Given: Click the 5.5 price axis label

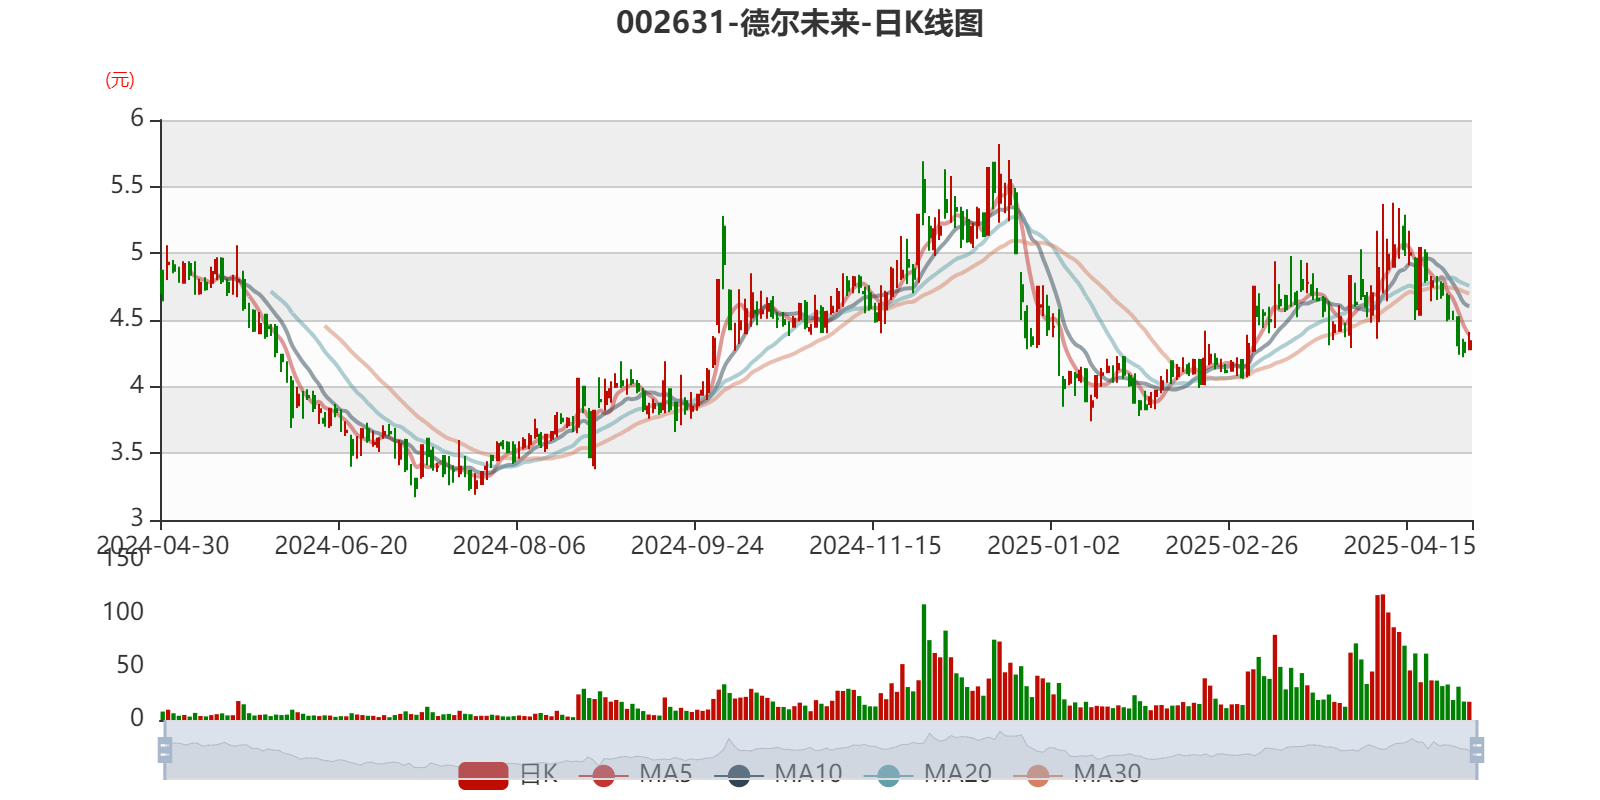Looking at the screenshot, I should pos(127,186).
